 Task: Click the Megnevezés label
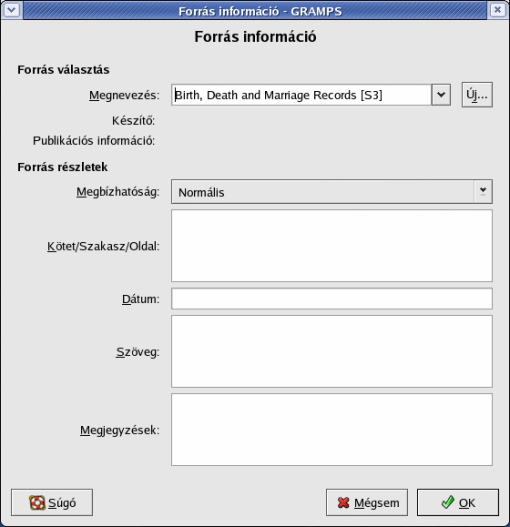[124, 95]
